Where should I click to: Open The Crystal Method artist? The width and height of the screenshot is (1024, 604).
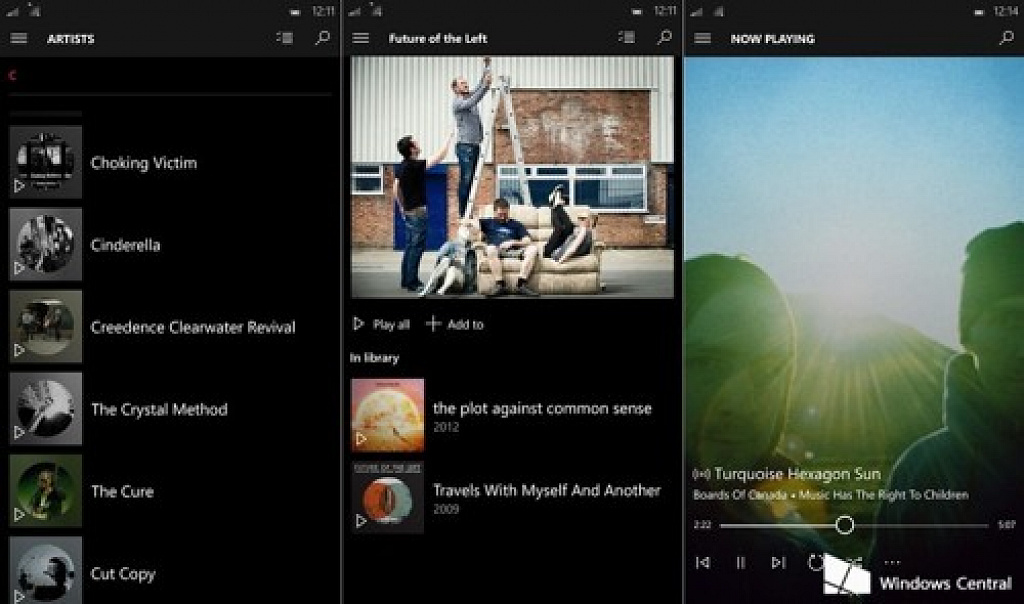point(159,409)
